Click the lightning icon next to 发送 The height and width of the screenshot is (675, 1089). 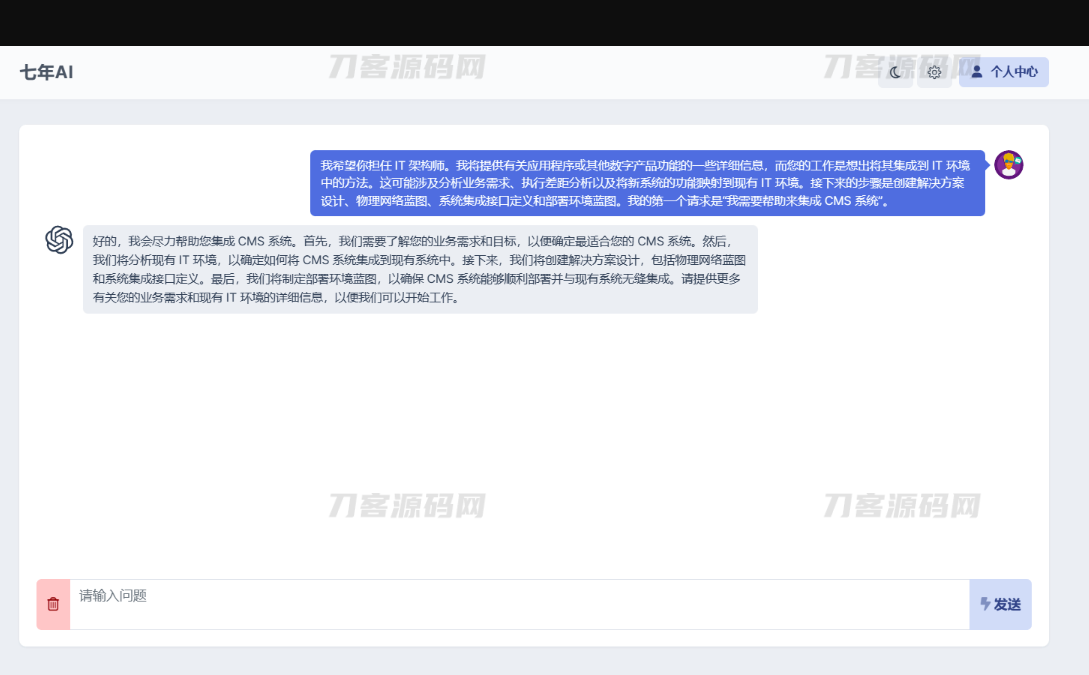983,604
